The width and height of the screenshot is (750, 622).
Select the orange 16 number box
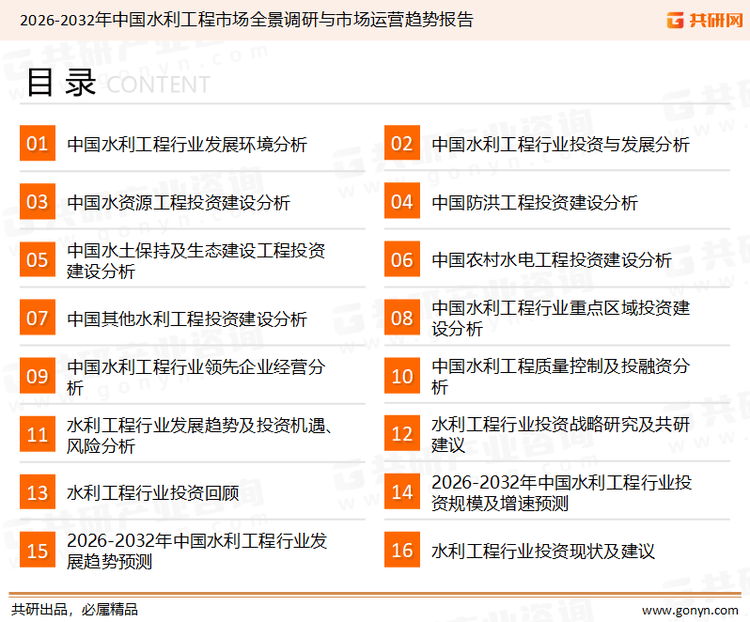402,550
